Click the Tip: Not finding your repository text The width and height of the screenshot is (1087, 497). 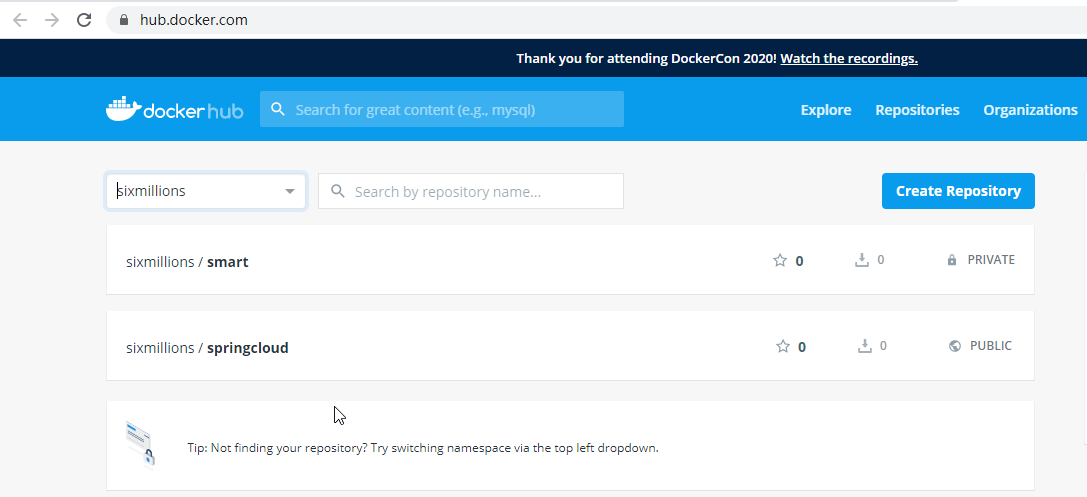pos(423,448)
